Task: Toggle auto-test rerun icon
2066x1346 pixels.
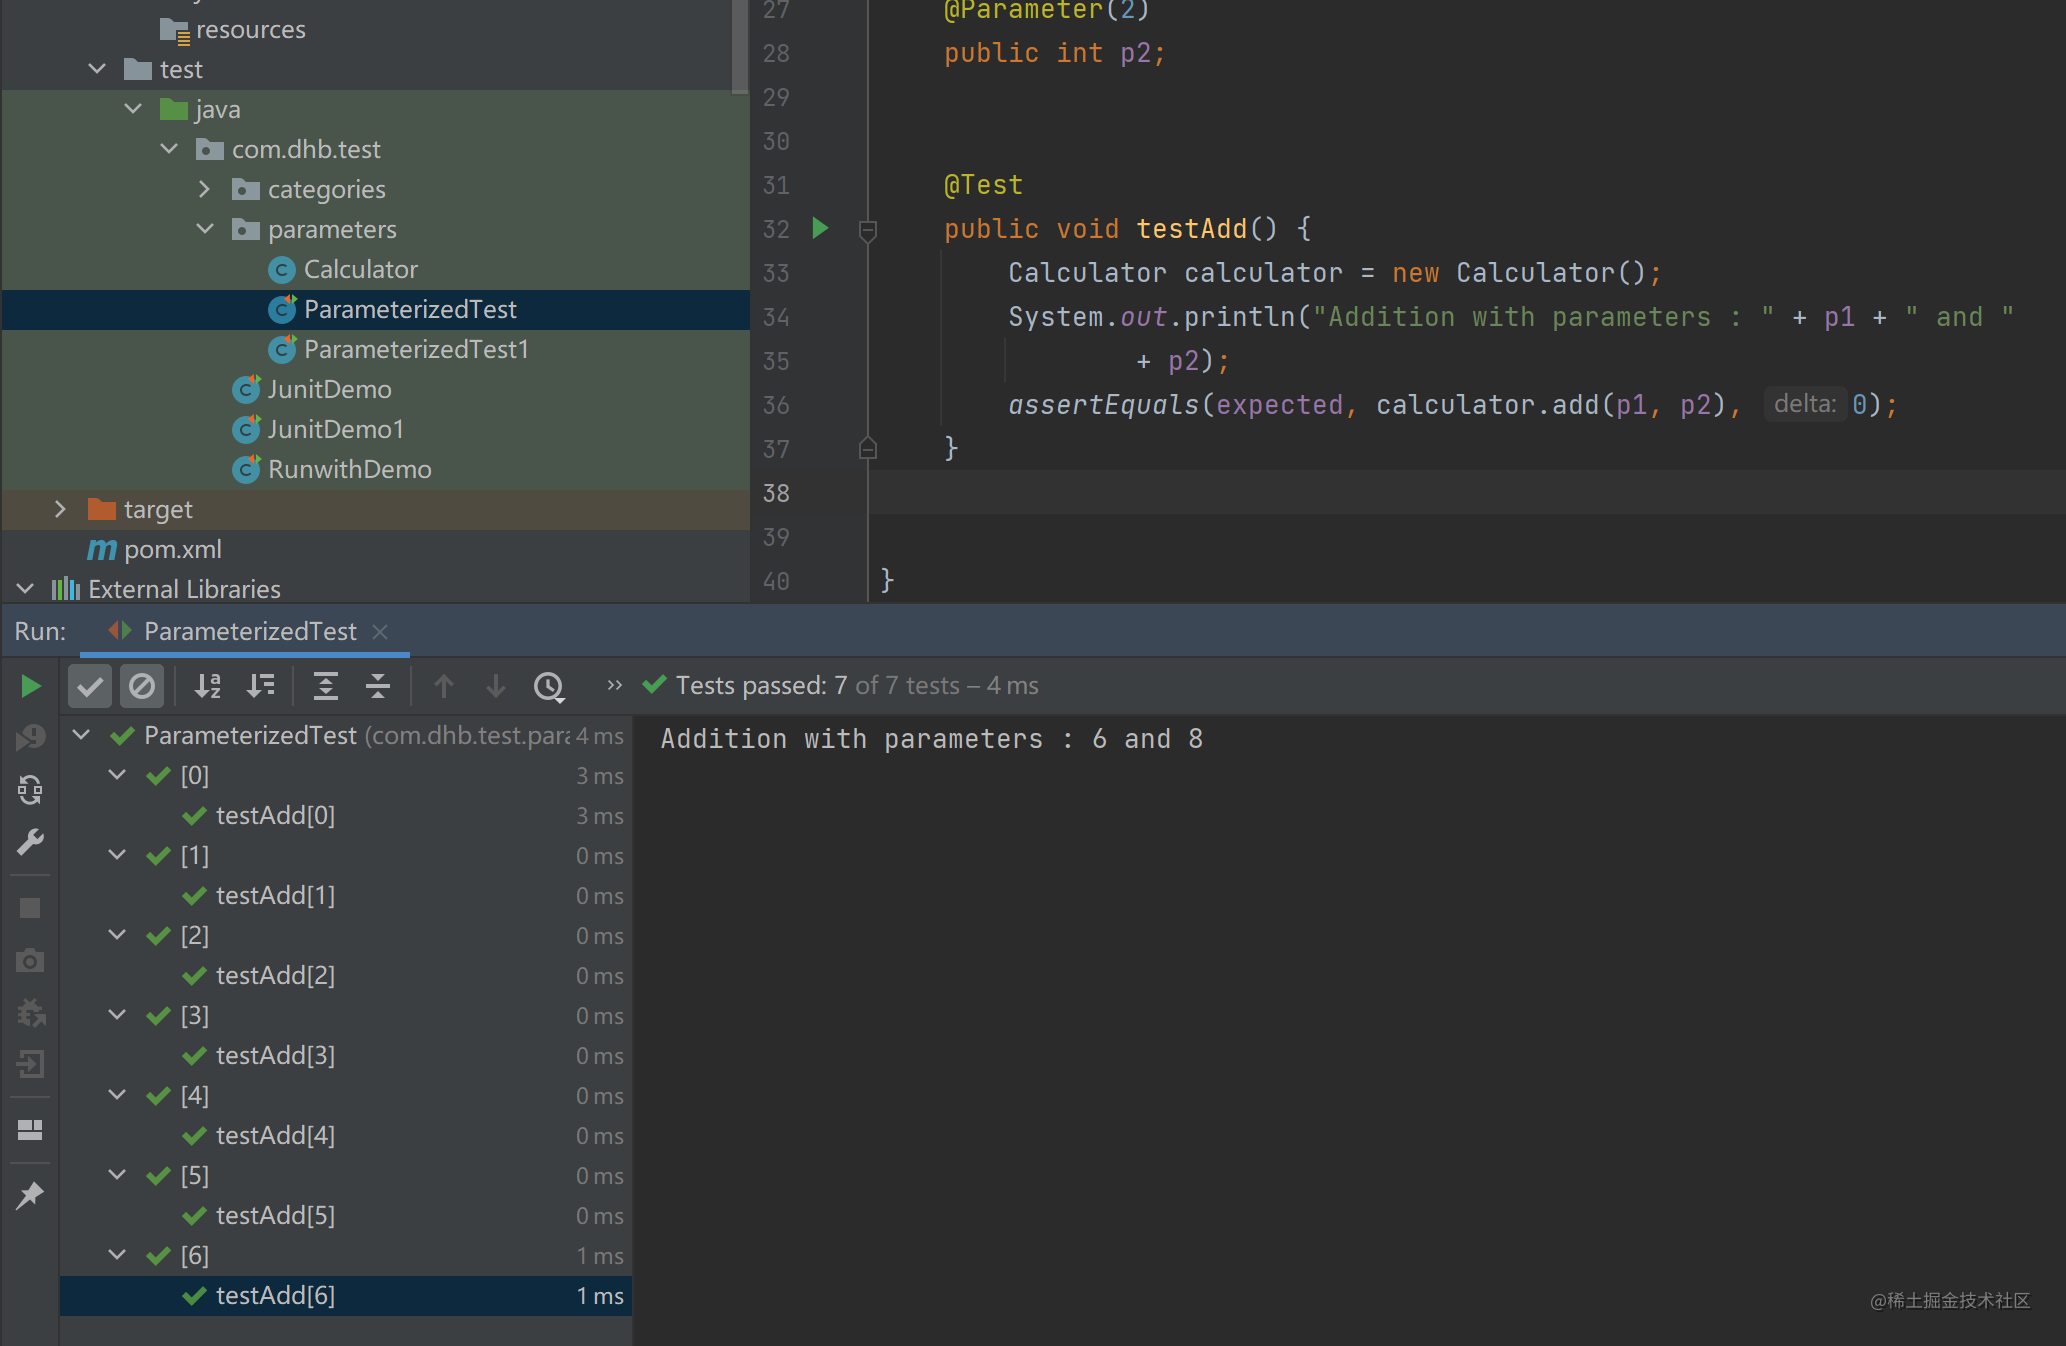Action: coord(30,790)
